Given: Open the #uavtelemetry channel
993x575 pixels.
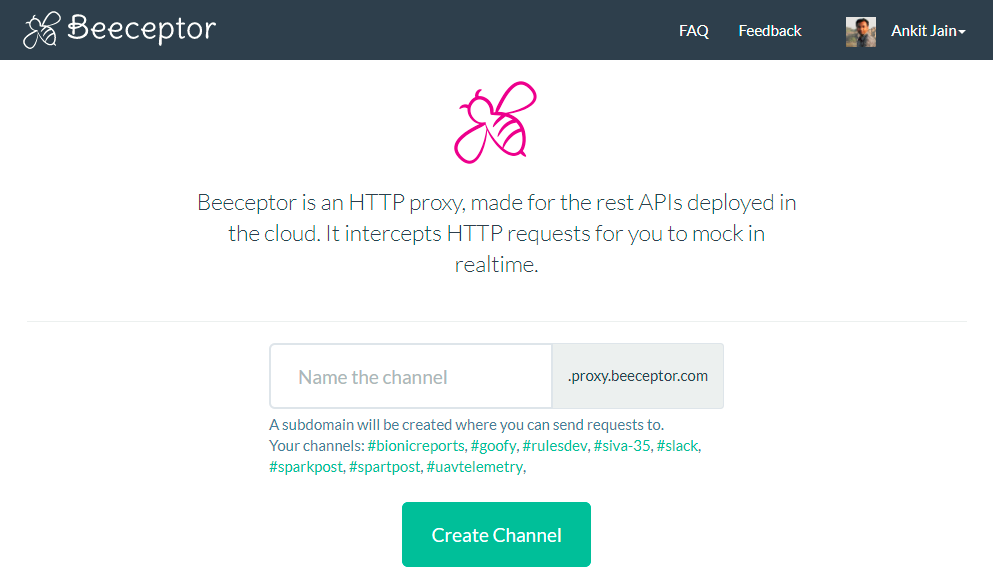Looking at the screenshot, I should click(x=475, y=467).
